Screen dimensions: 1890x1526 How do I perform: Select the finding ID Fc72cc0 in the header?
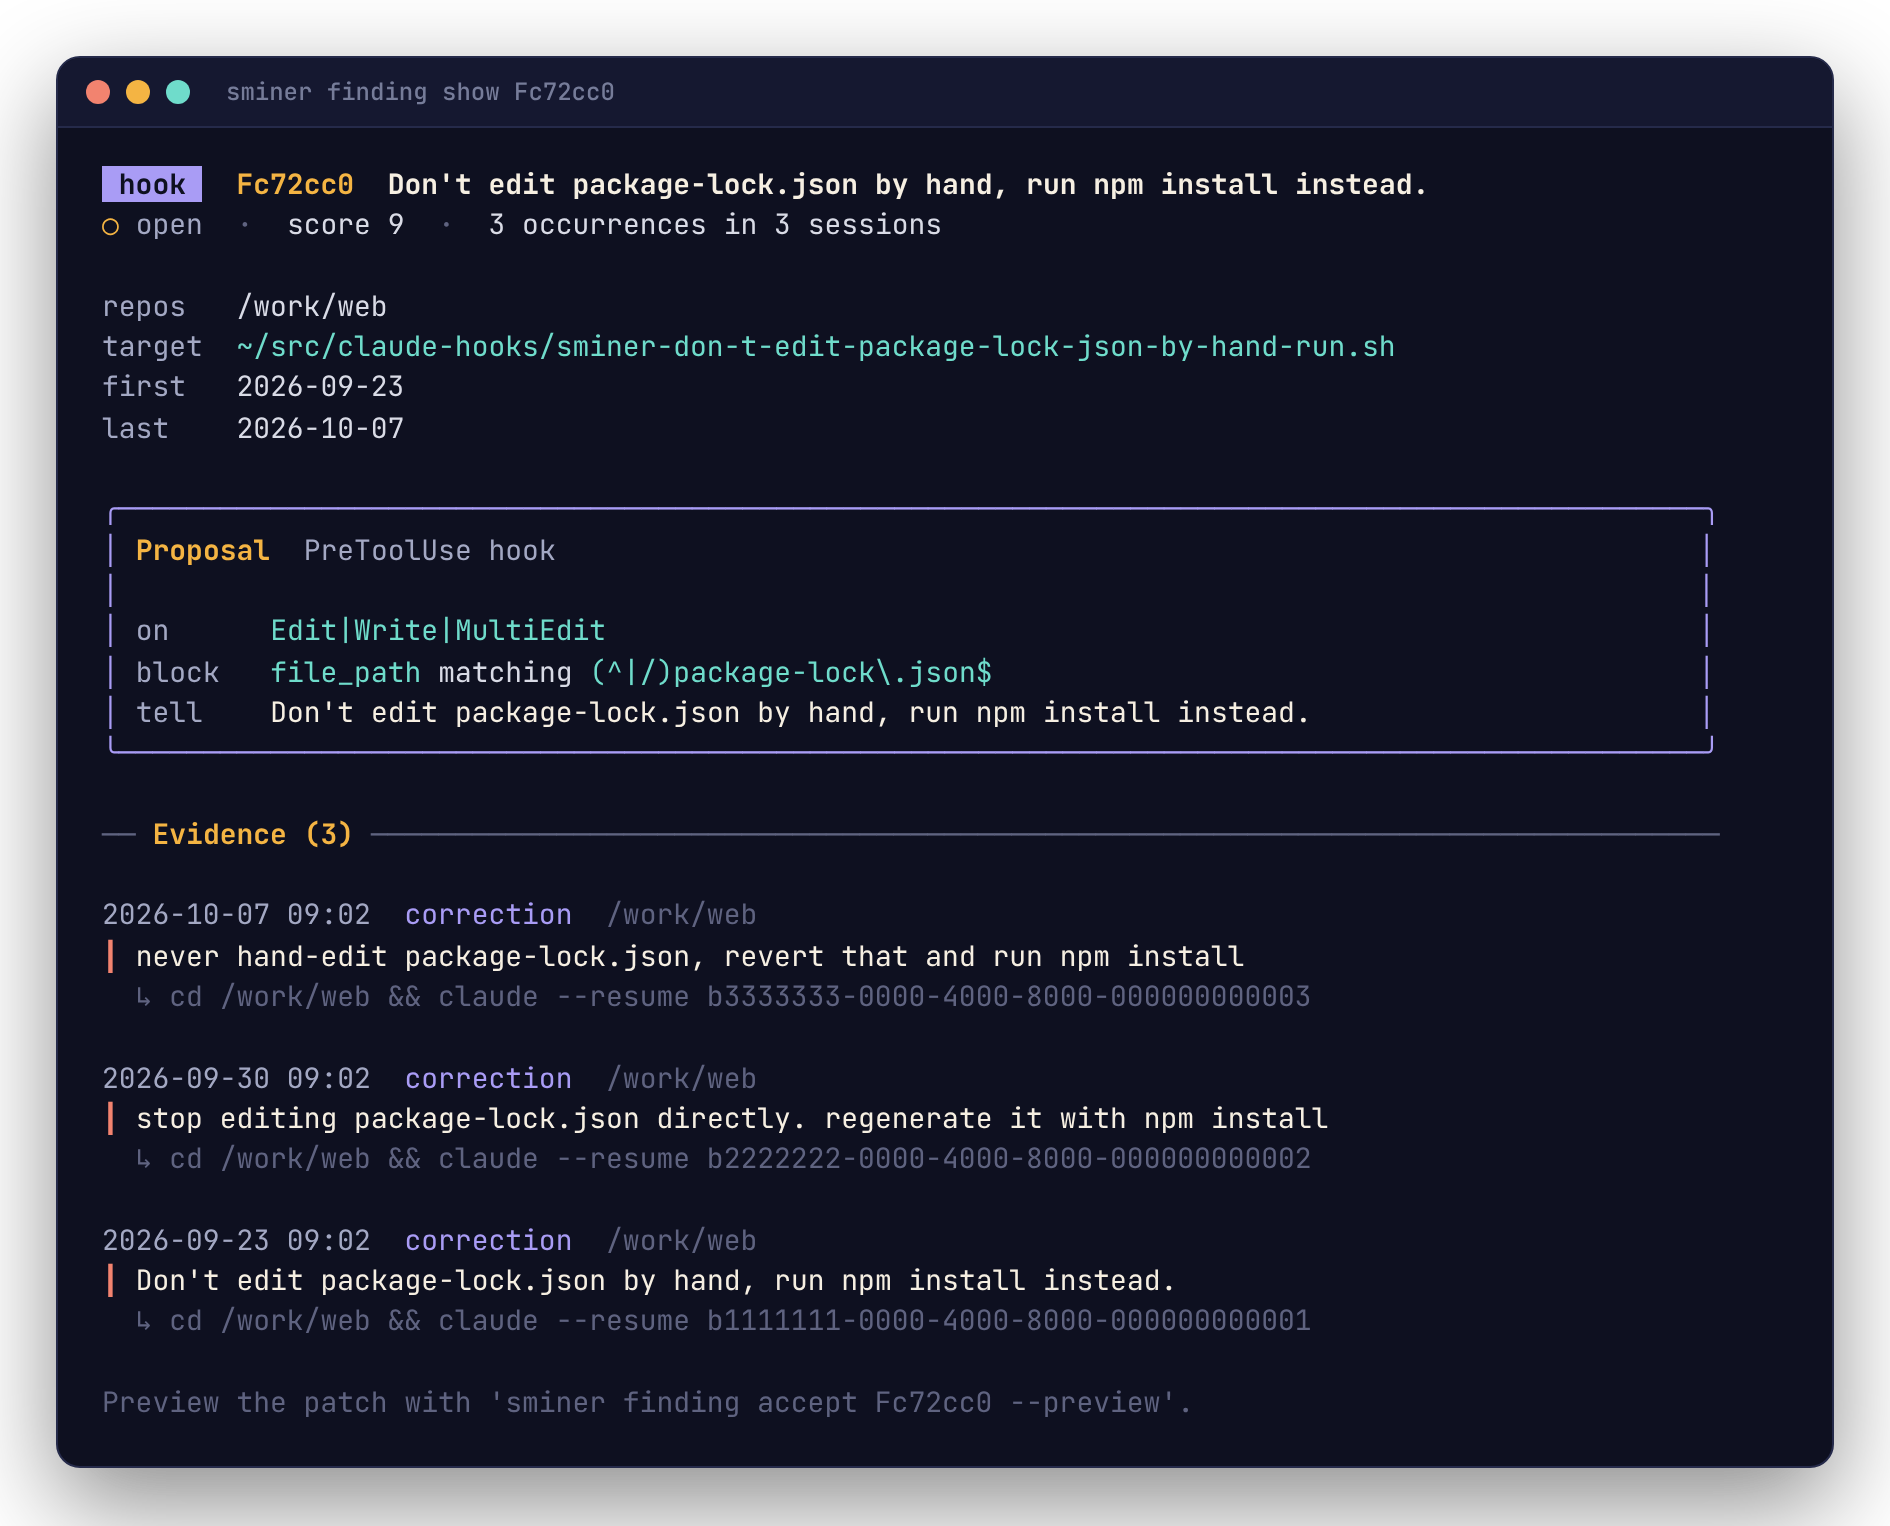pyautogui.click(x=295, y=184)
